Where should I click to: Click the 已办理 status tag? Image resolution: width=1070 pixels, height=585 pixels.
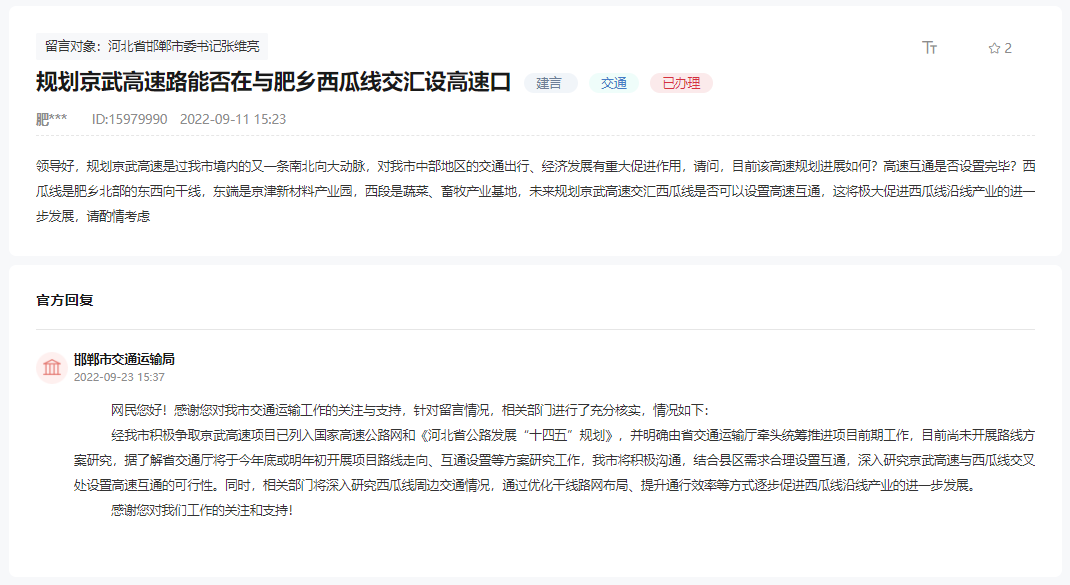(x=681, y=83)
